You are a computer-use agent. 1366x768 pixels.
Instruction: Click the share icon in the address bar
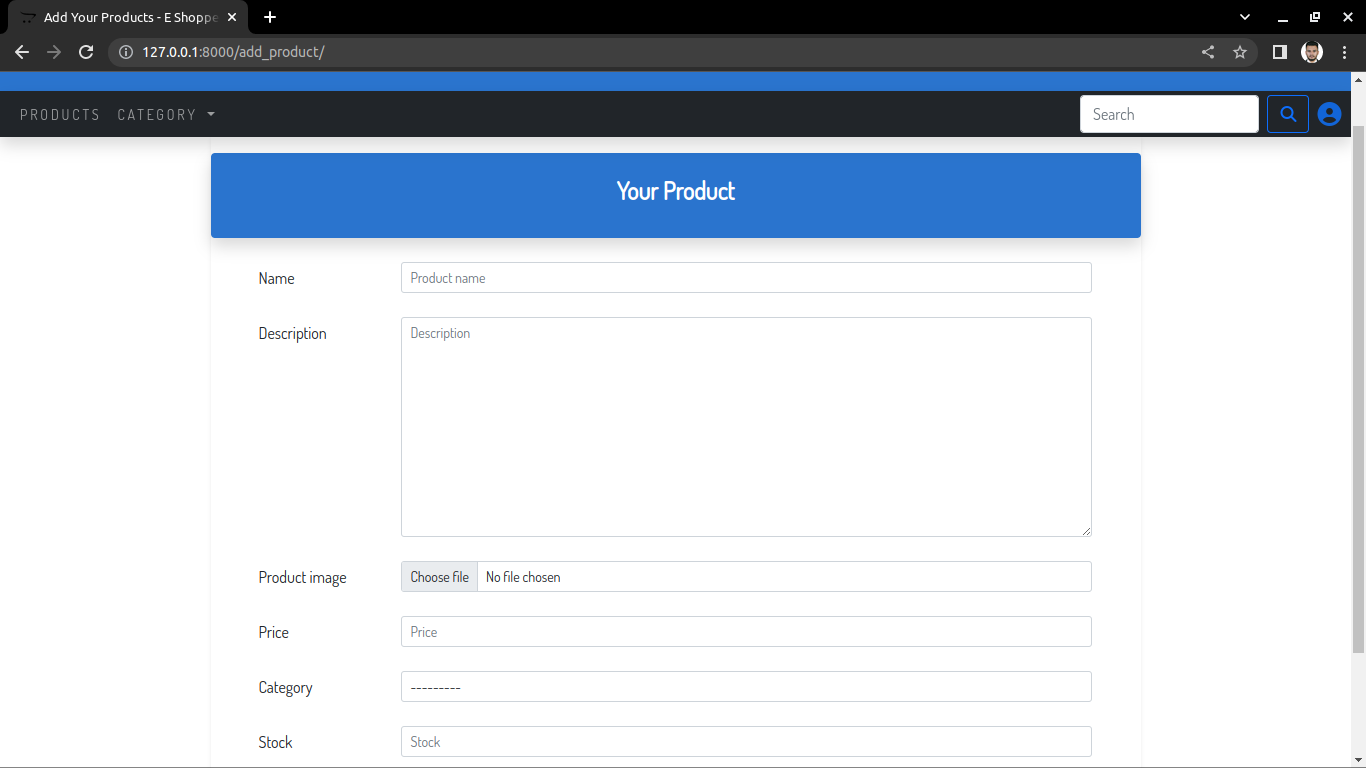click(1207, 51)
